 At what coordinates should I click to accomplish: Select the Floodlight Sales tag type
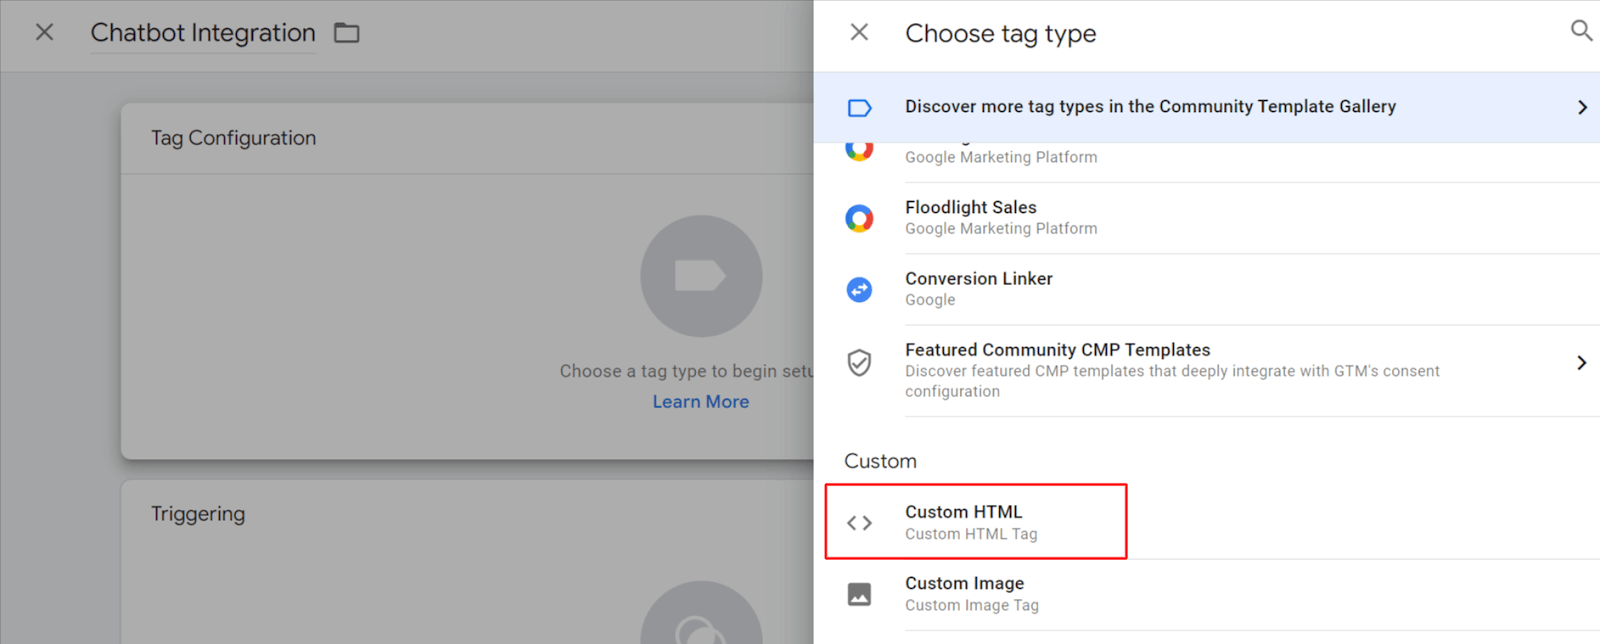pyautogui.click(x=1207, y=218)
